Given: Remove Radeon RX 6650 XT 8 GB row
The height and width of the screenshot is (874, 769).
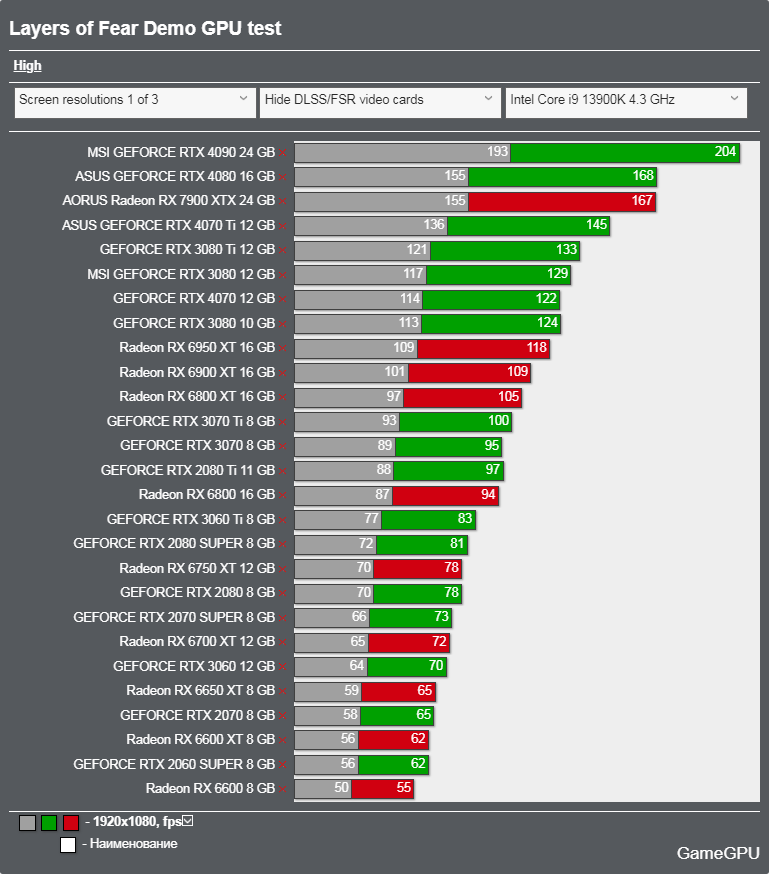Looking at the screenshot, I should pos(283,691).
